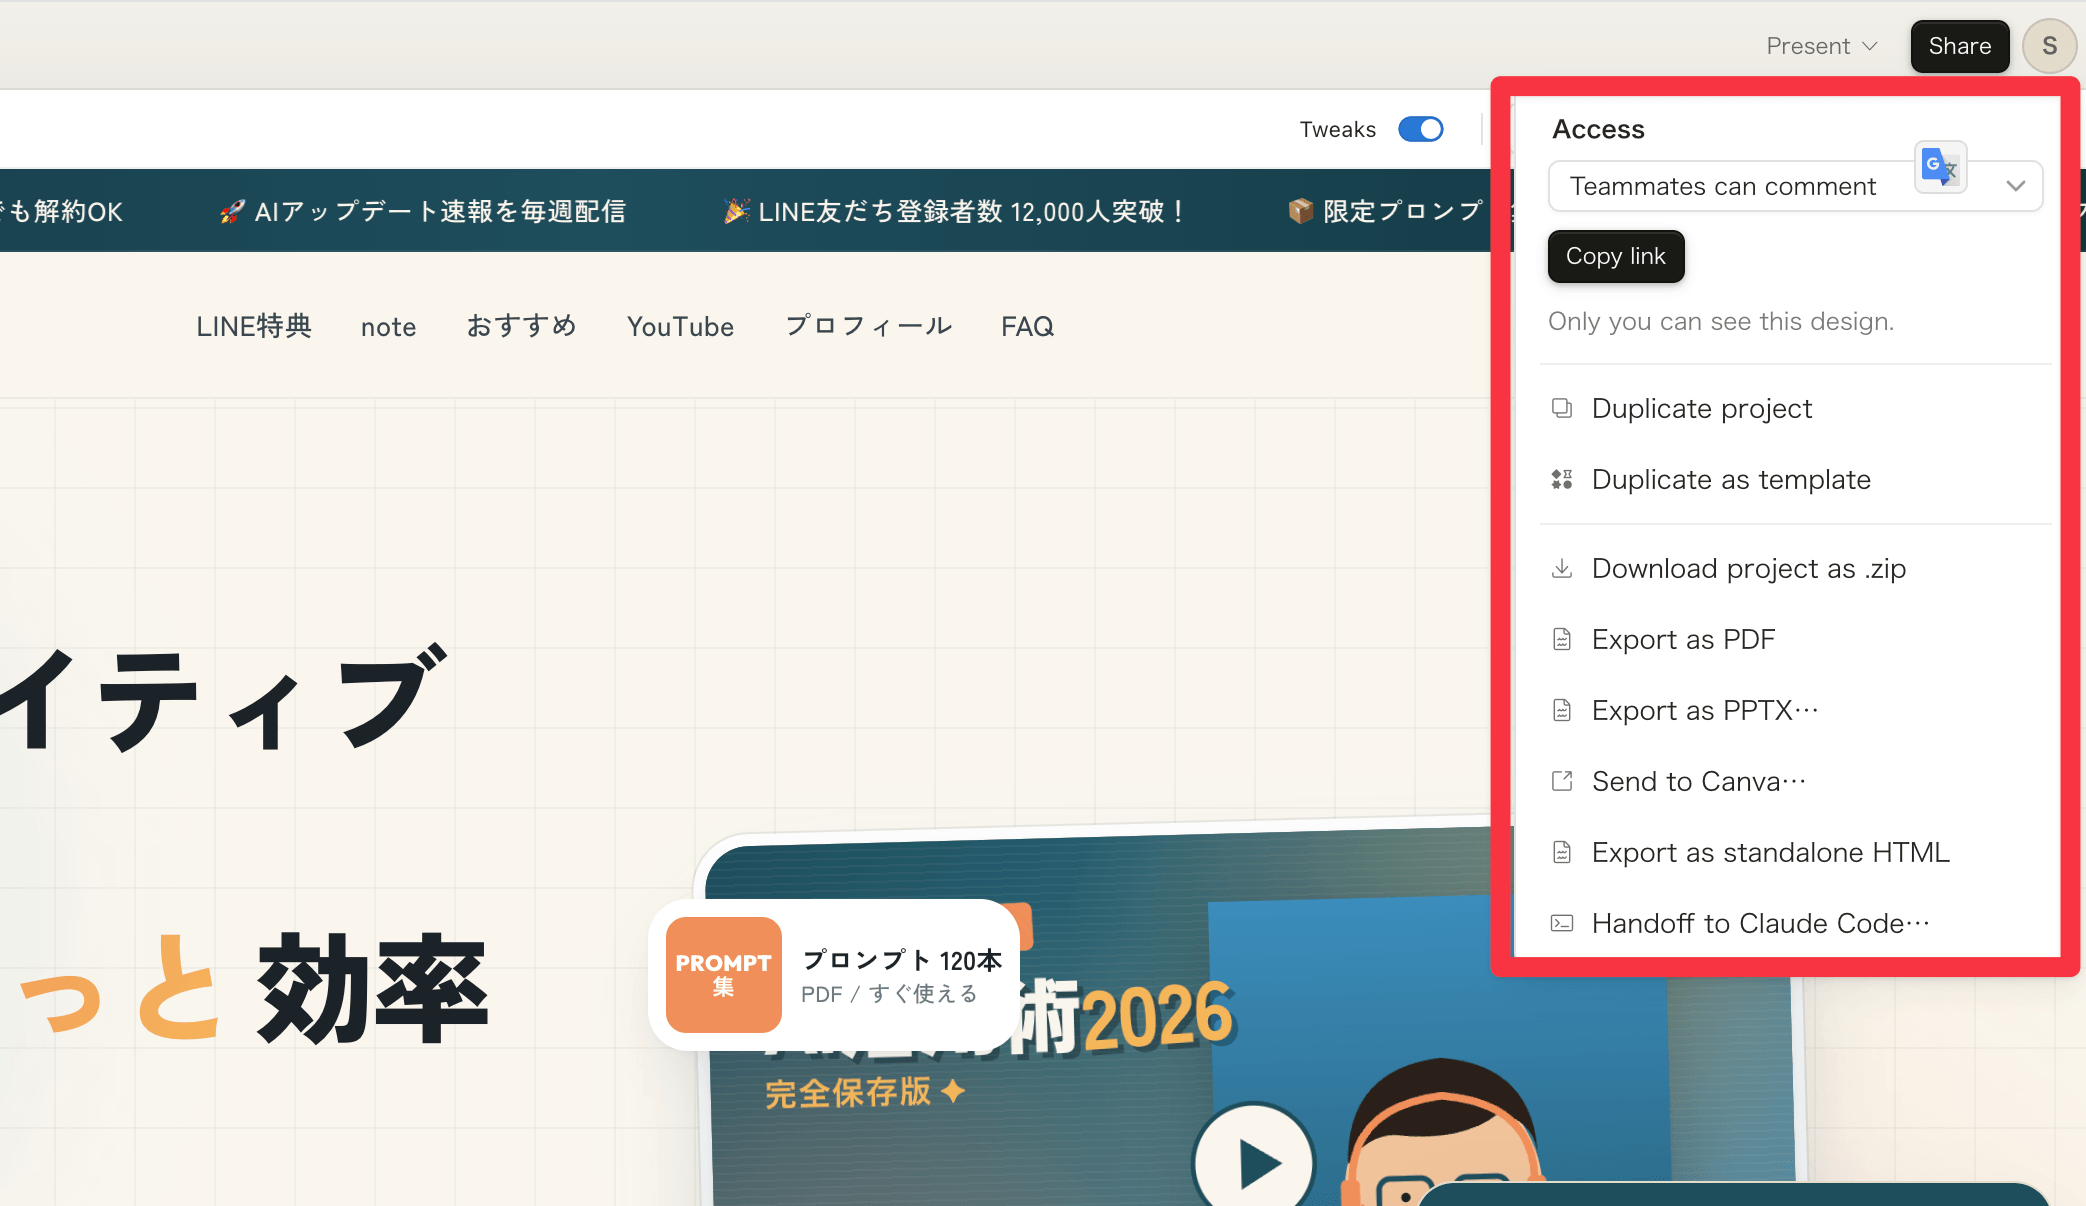Select Export as PPTX menu item
This screenshot has height=1206, width=2086.
pyautogui.click(x=1704, y=711)
